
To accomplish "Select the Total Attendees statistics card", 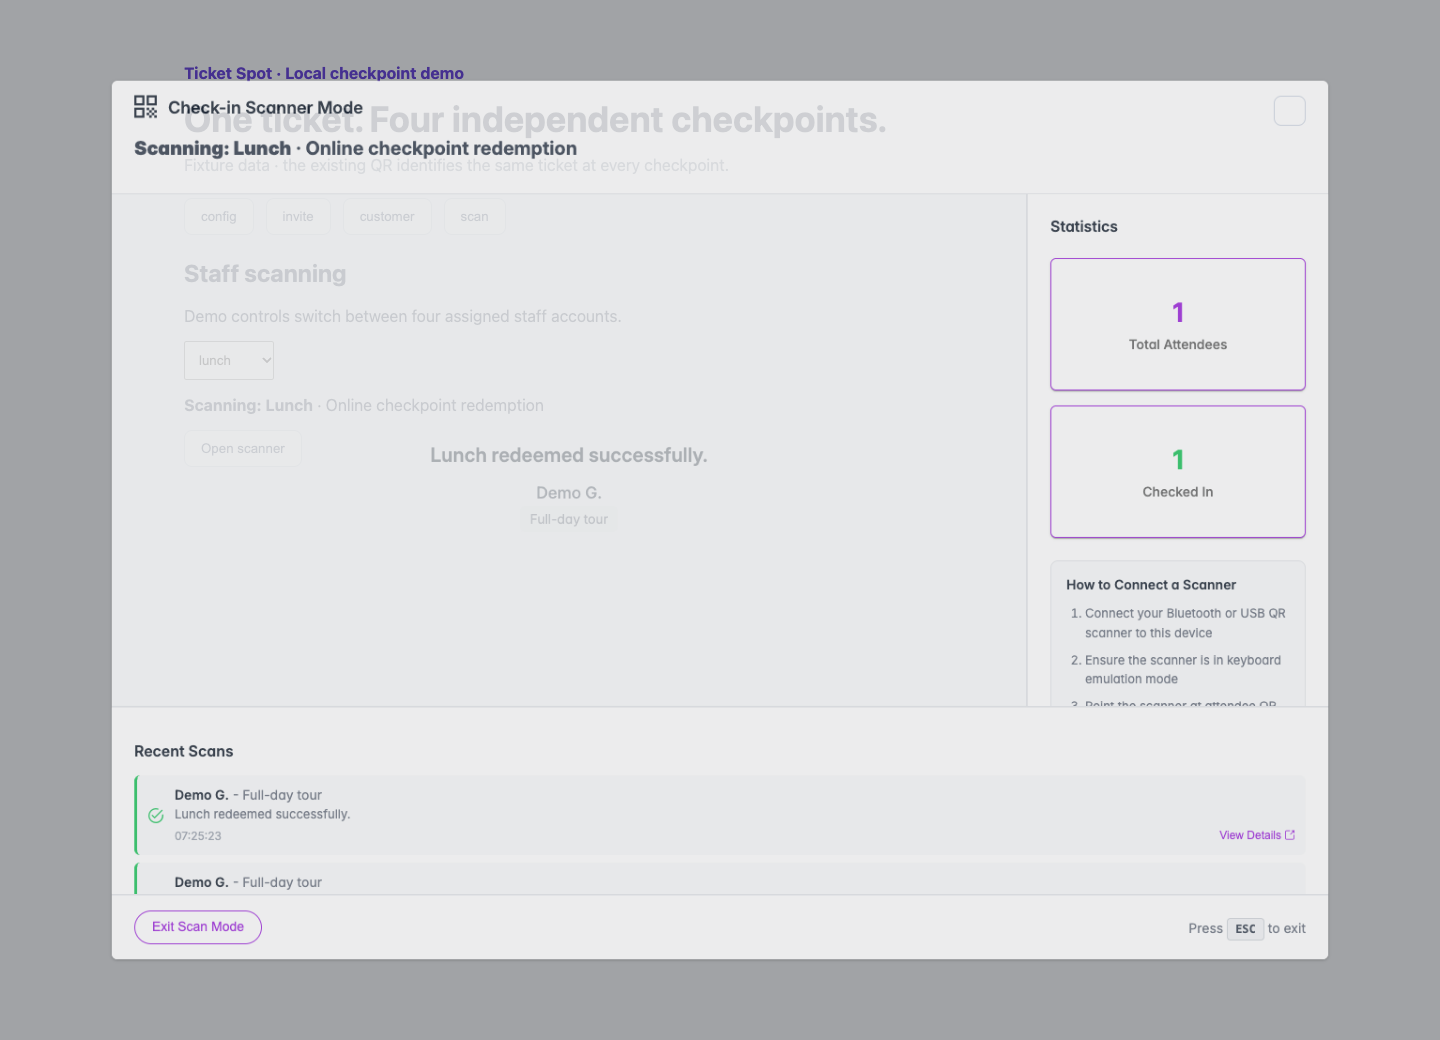I will [1178, 324].
